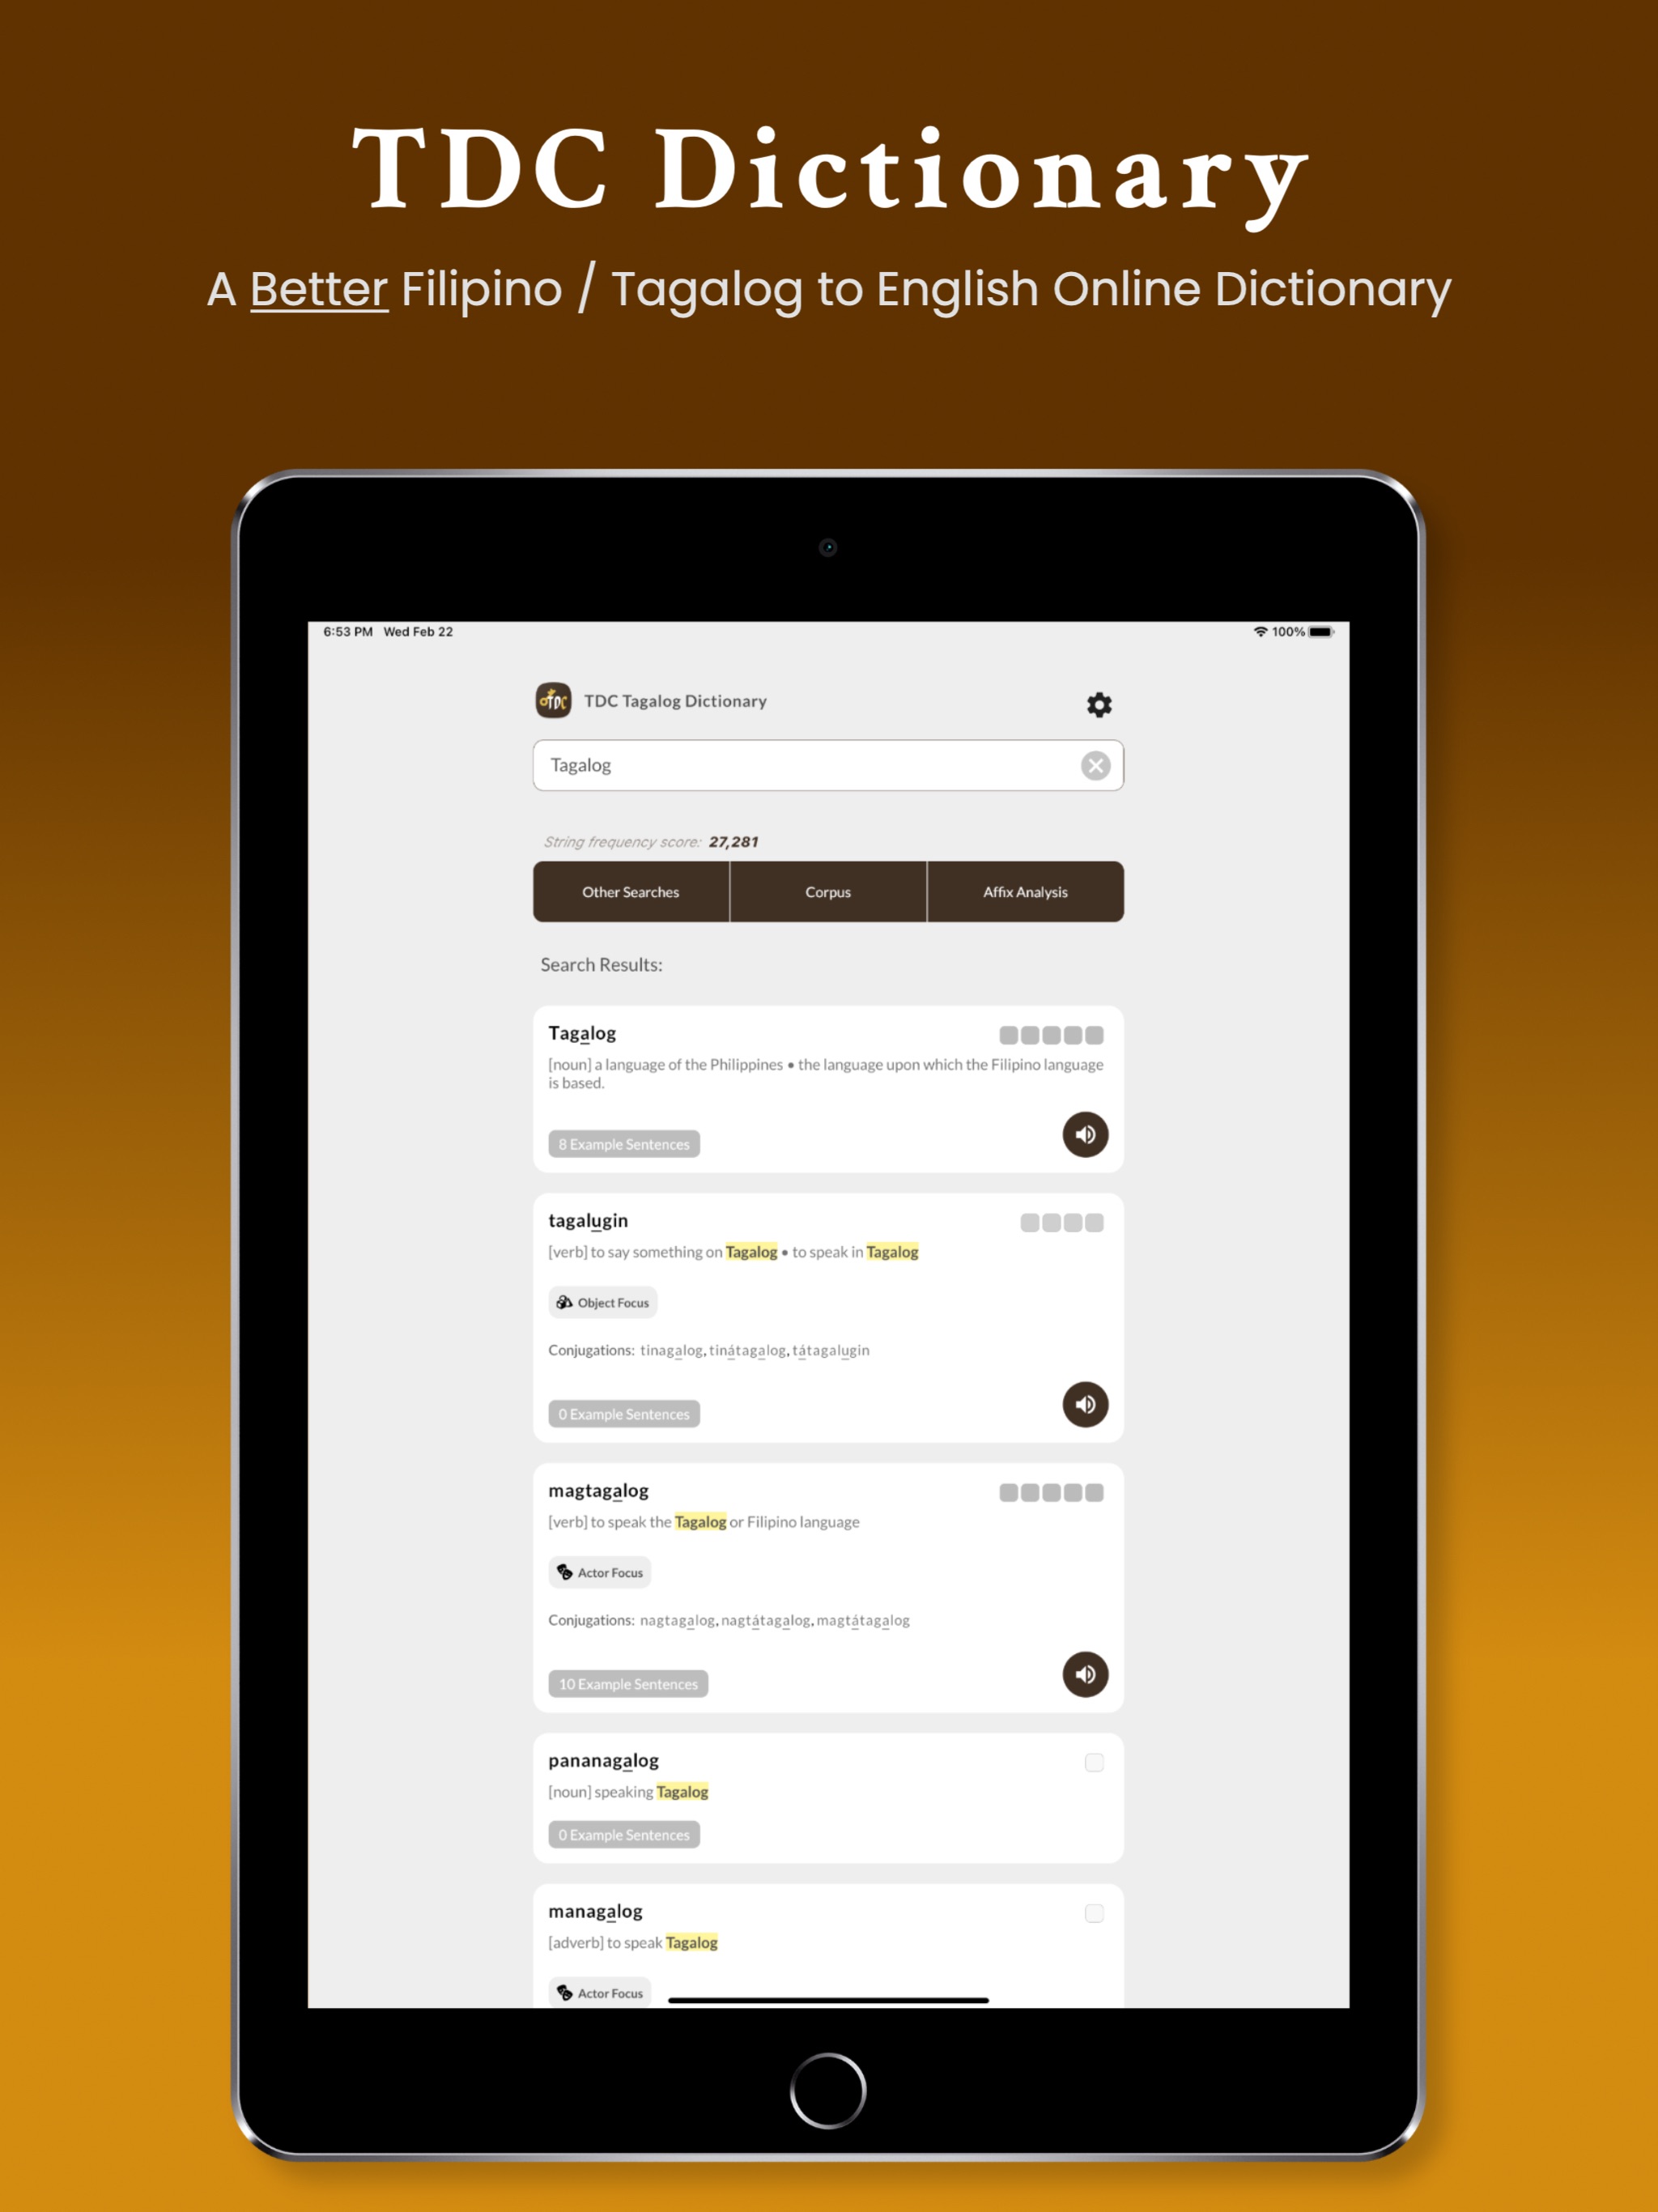Click audio speaker icon for Tagalog entry

1092,1134
